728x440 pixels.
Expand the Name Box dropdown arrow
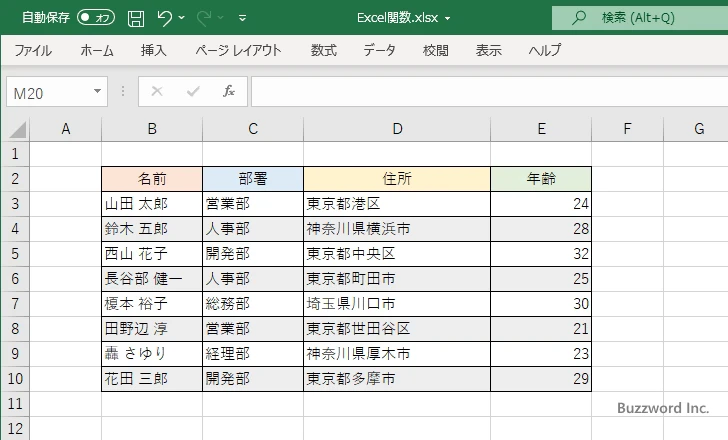(x=97, y=91)
